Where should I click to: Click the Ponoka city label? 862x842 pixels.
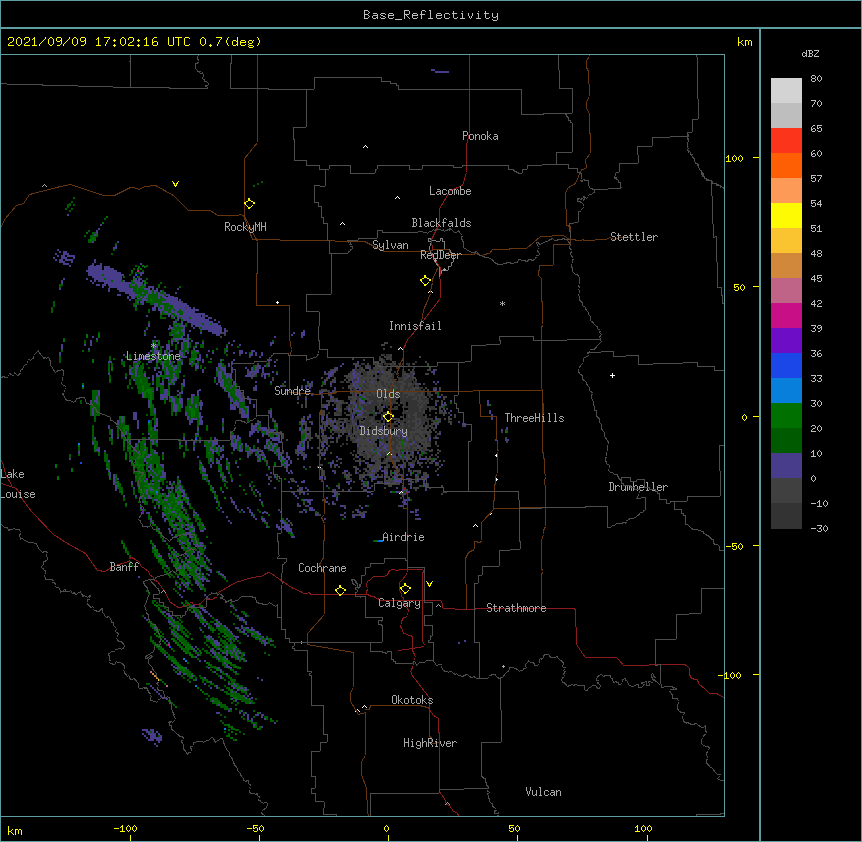[480, 136]
